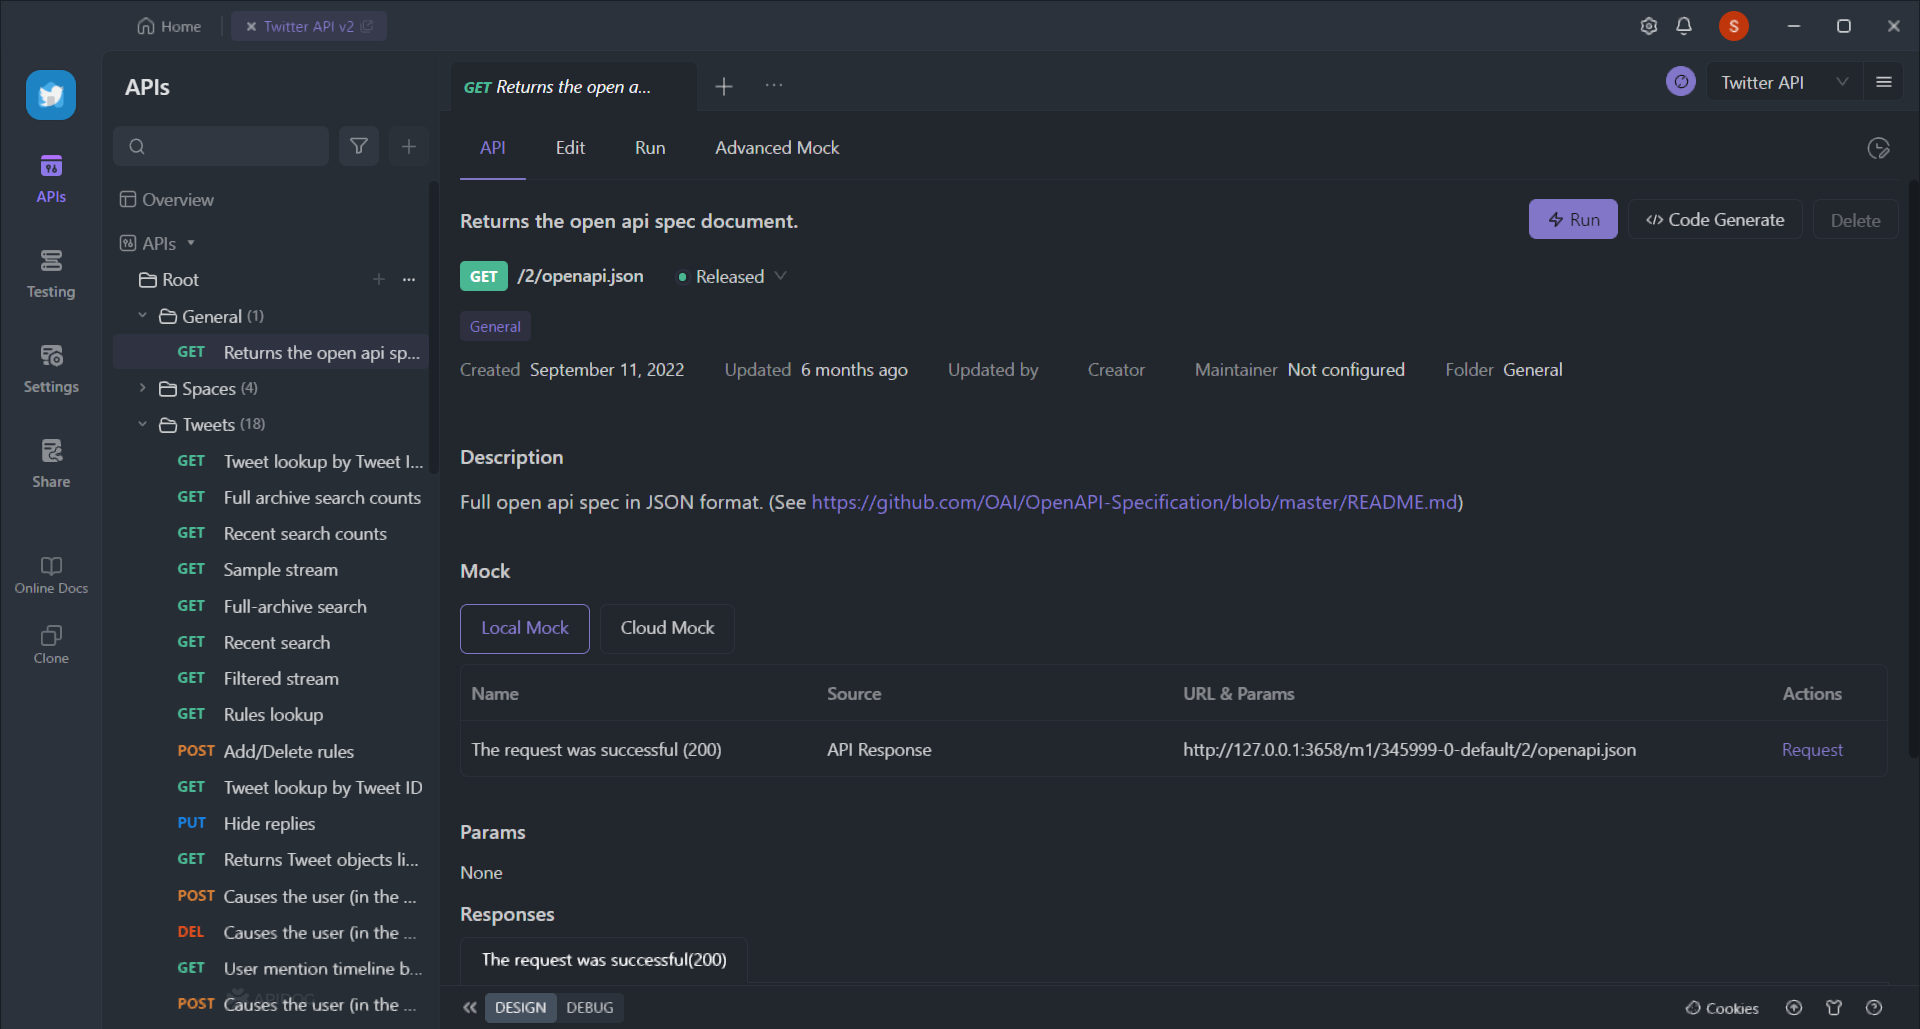1920x1029 pixels.
Task: Open new tab with plus icon
Action: point(724,87)
